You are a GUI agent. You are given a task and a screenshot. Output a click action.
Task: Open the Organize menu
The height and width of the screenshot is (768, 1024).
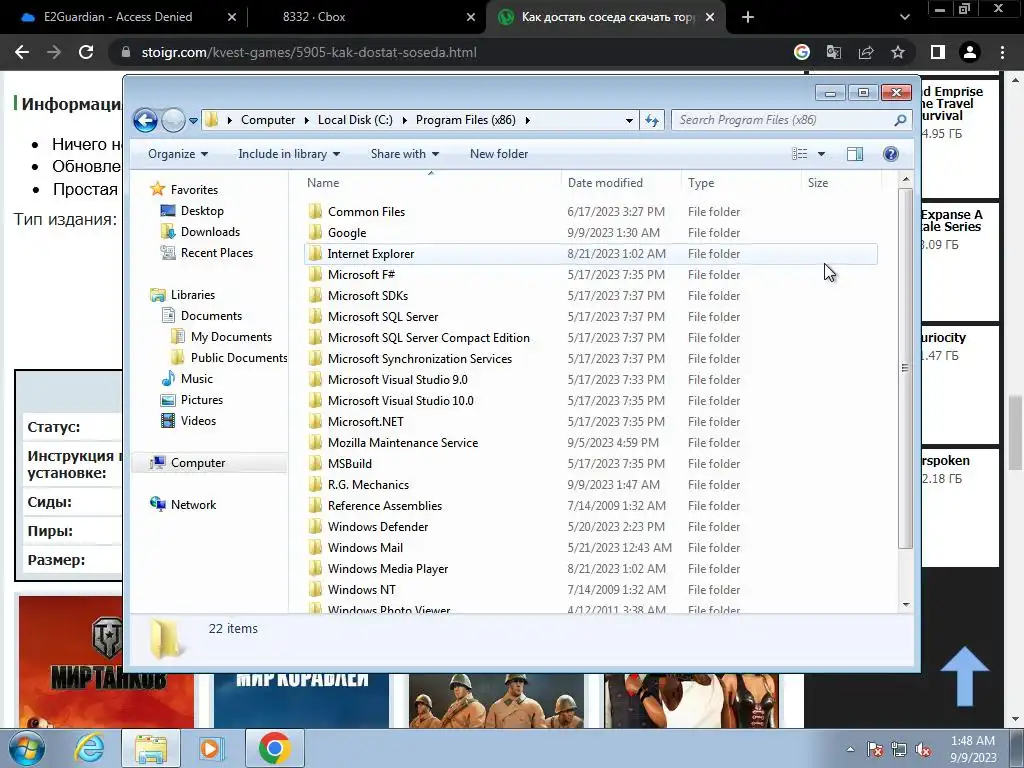[x=178, y=154]
